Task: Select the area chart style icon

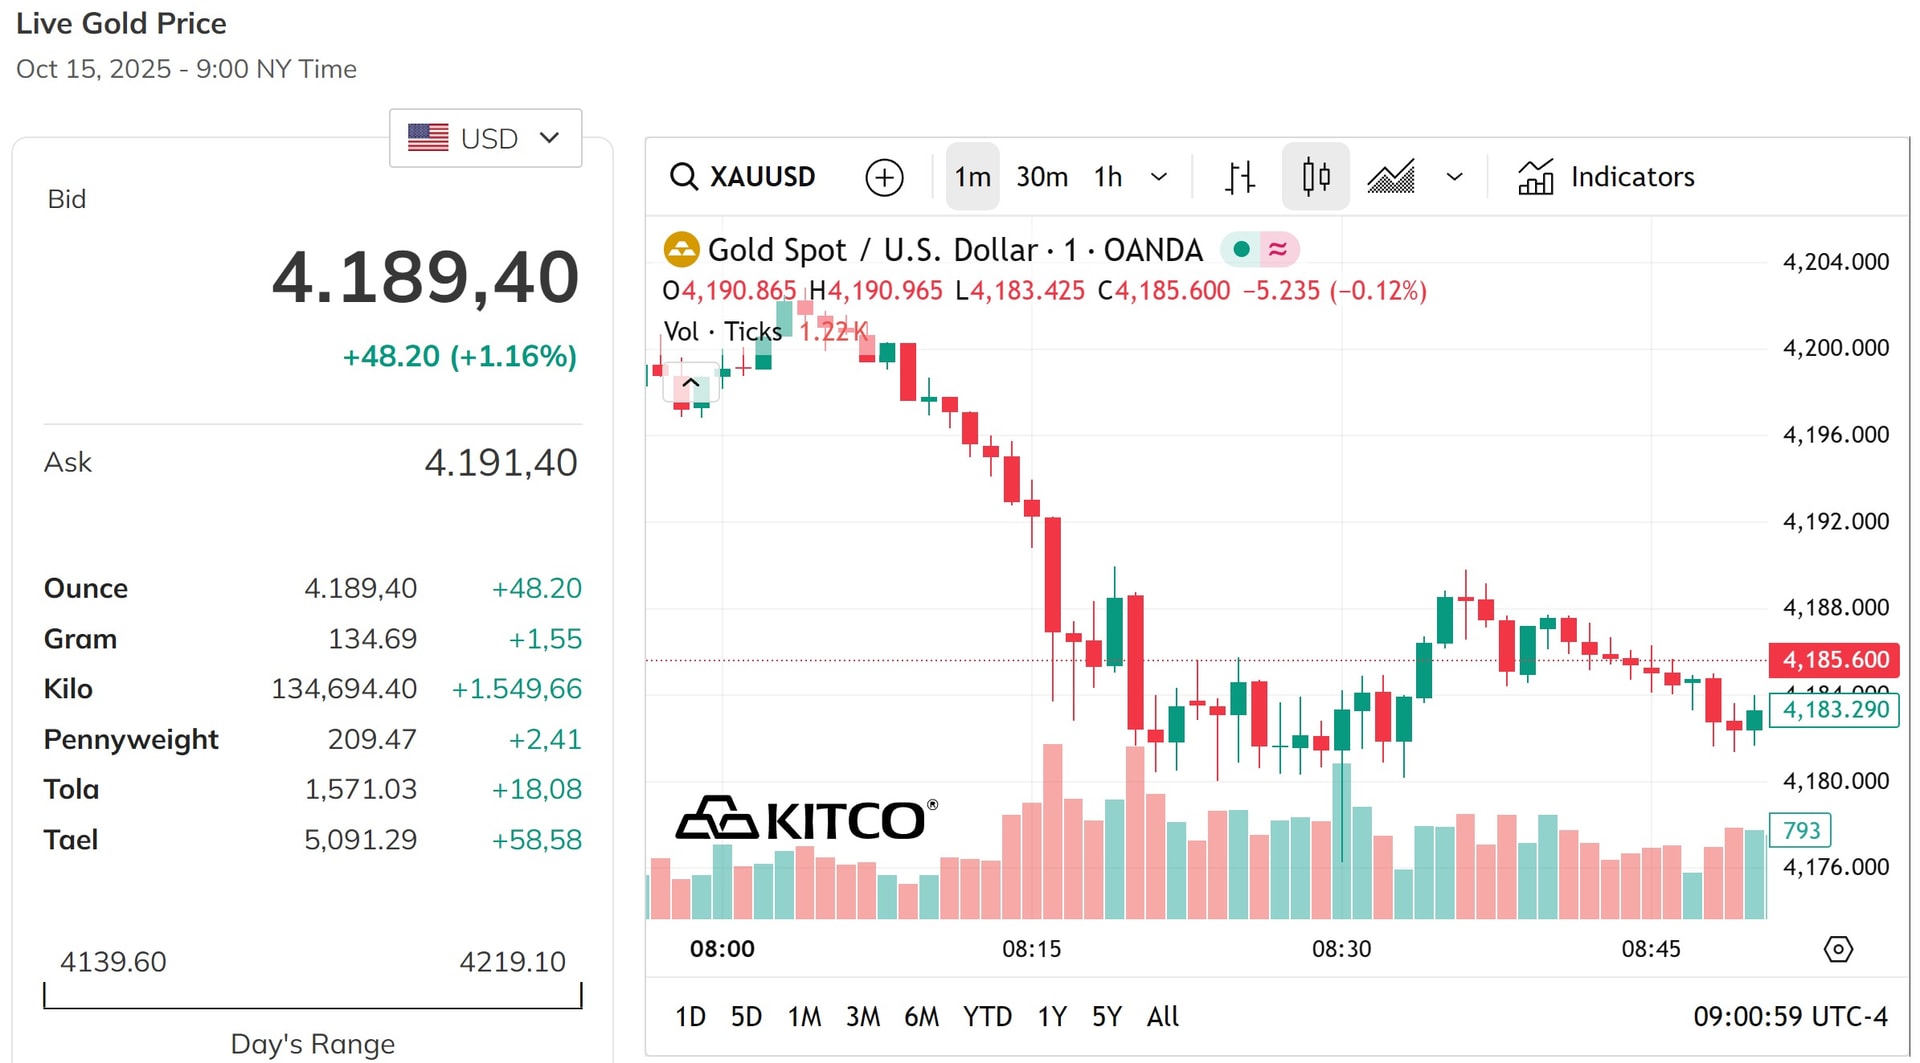Action: (1391, 177)
